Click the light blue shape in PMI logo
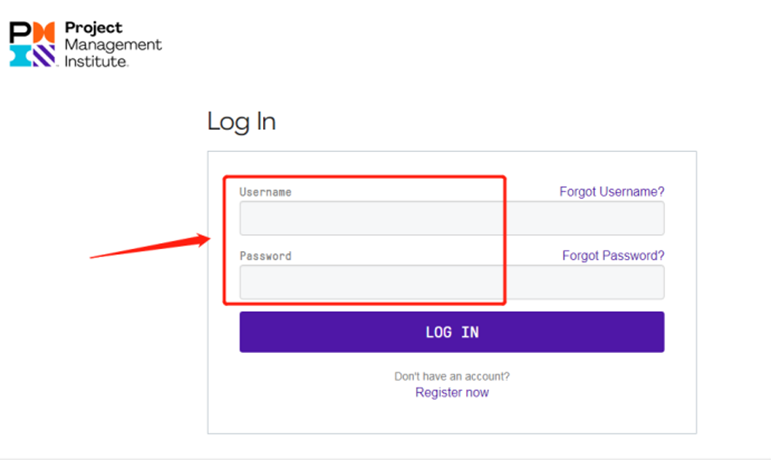 [x=19, y=55]
